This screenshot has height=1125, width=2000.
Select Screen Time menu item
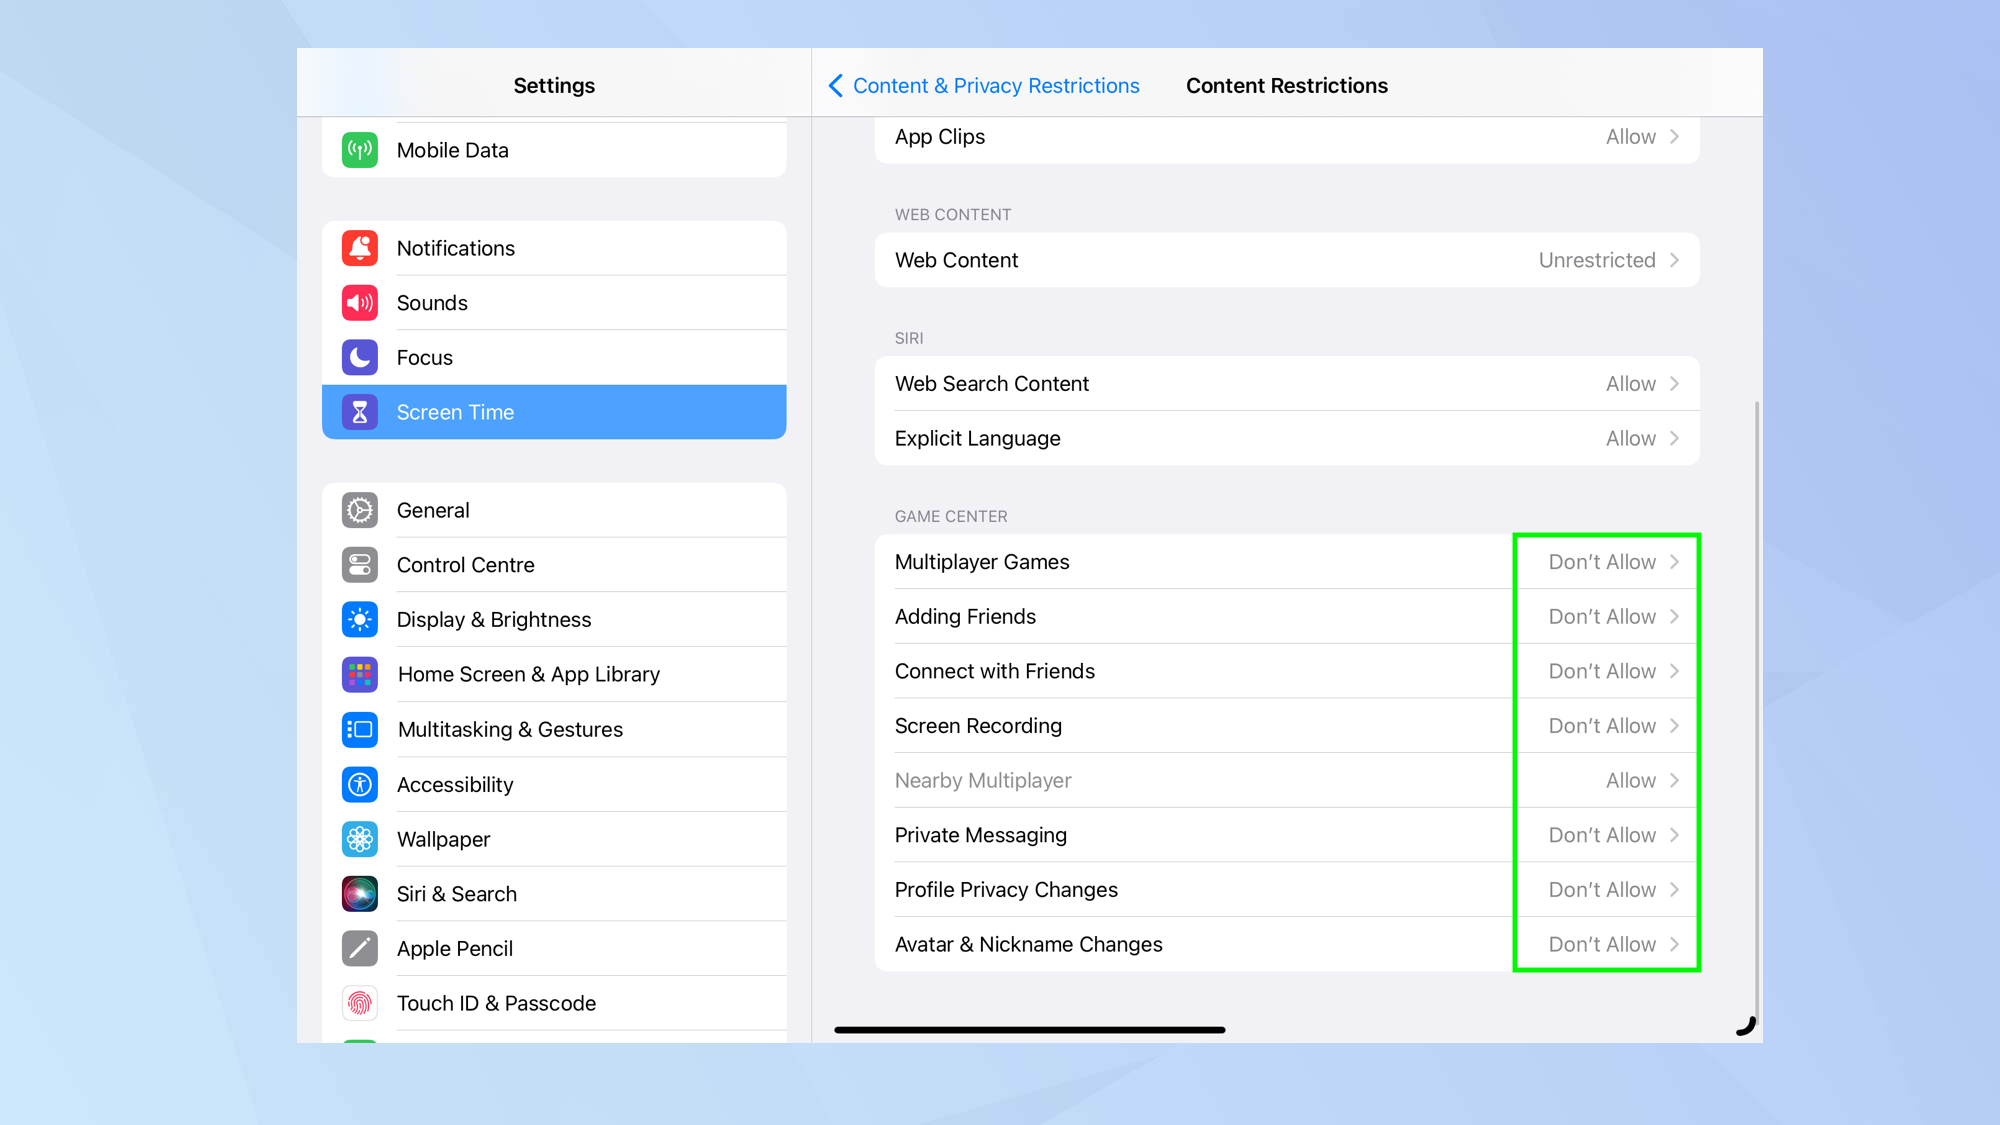tap(554, 412)
